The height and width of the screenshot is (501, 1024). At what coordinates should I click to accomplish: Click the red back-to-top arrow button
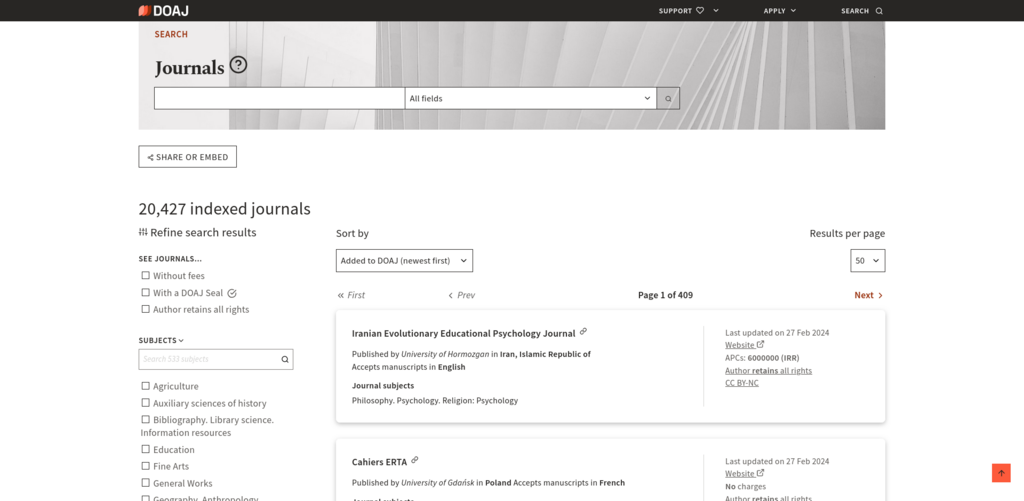(x=1001, y=473)
